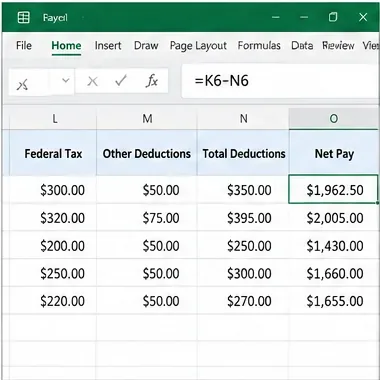This screenshot has width=380, height=380.
Task: Select the $1,962.50 net pay cell
Action: pyautogui.click(x=333, y=189)
